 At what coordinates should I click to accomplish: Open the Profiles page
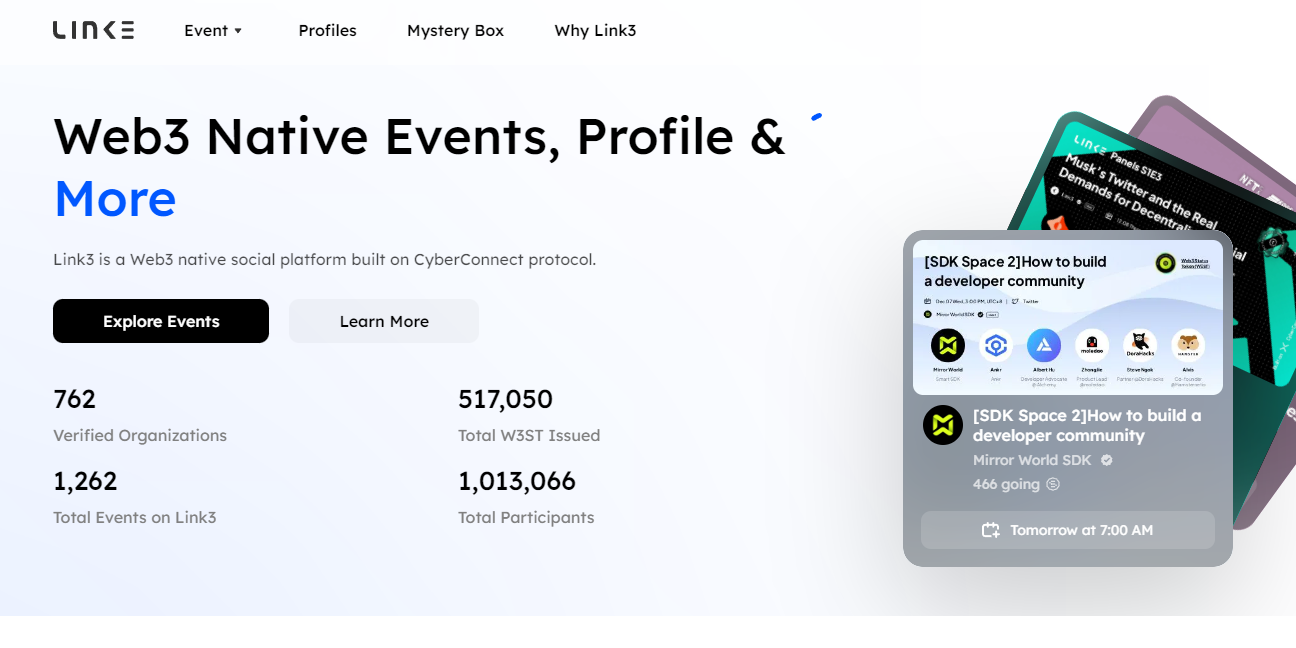327,30
